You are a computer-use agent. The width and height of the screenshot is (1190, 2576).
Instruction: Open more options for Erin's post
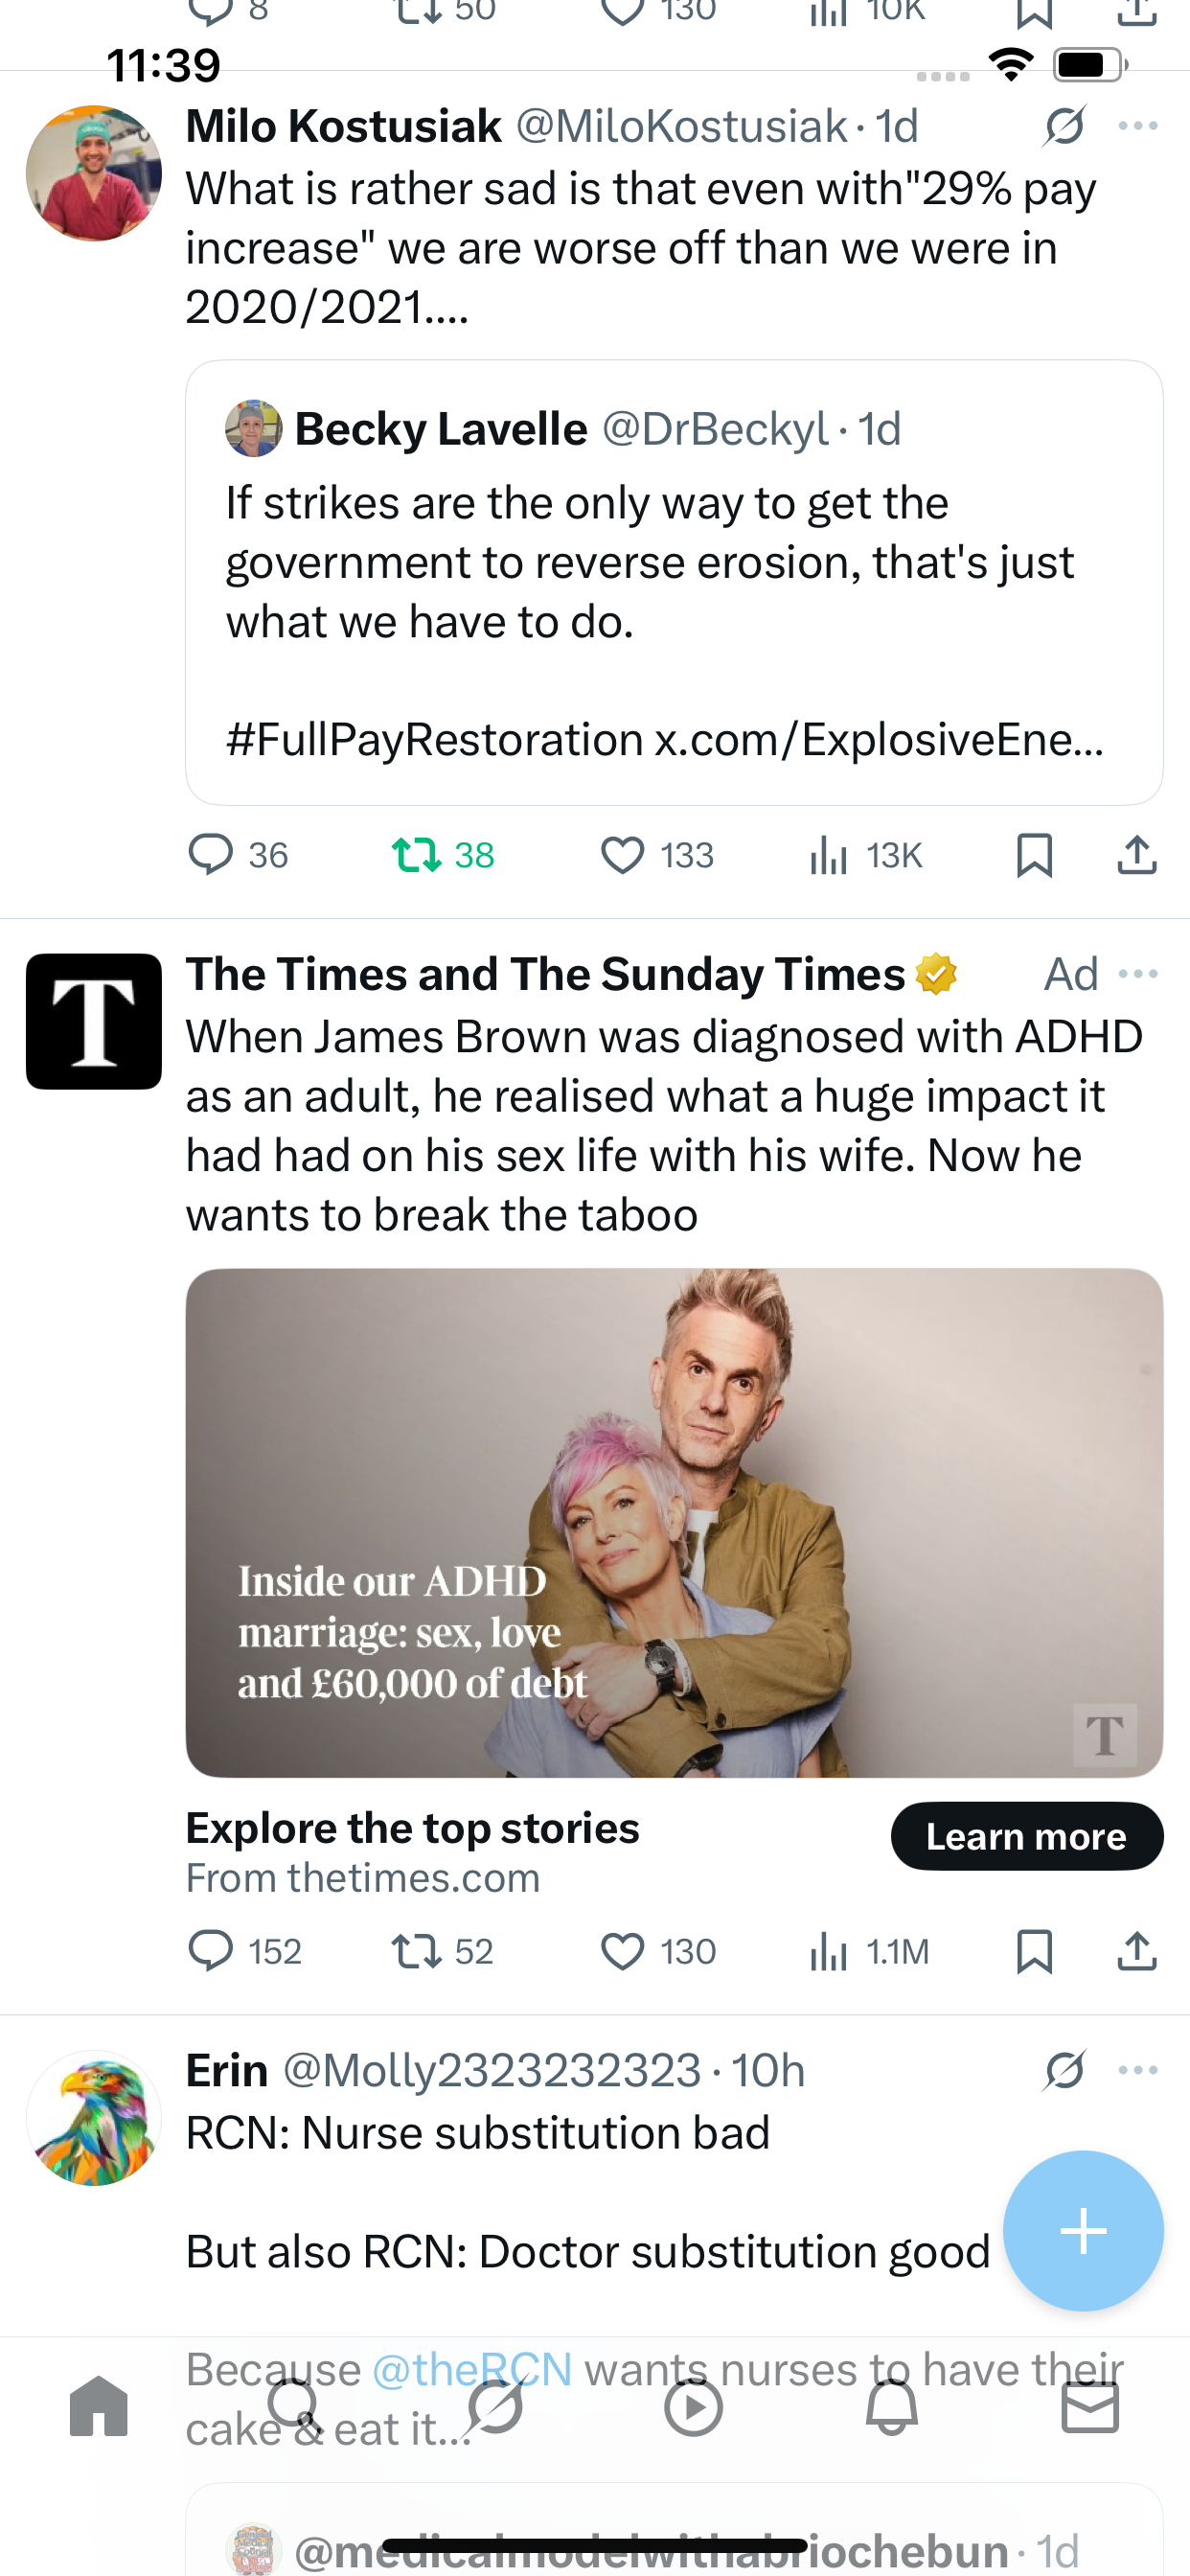coord(1138,2070)
